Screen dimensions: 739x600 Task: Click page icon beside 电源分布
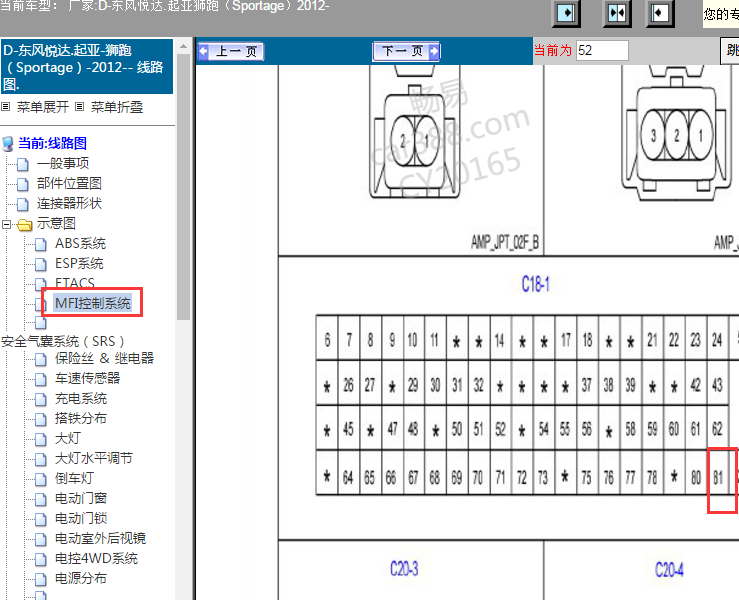click(x=41, y=580)
